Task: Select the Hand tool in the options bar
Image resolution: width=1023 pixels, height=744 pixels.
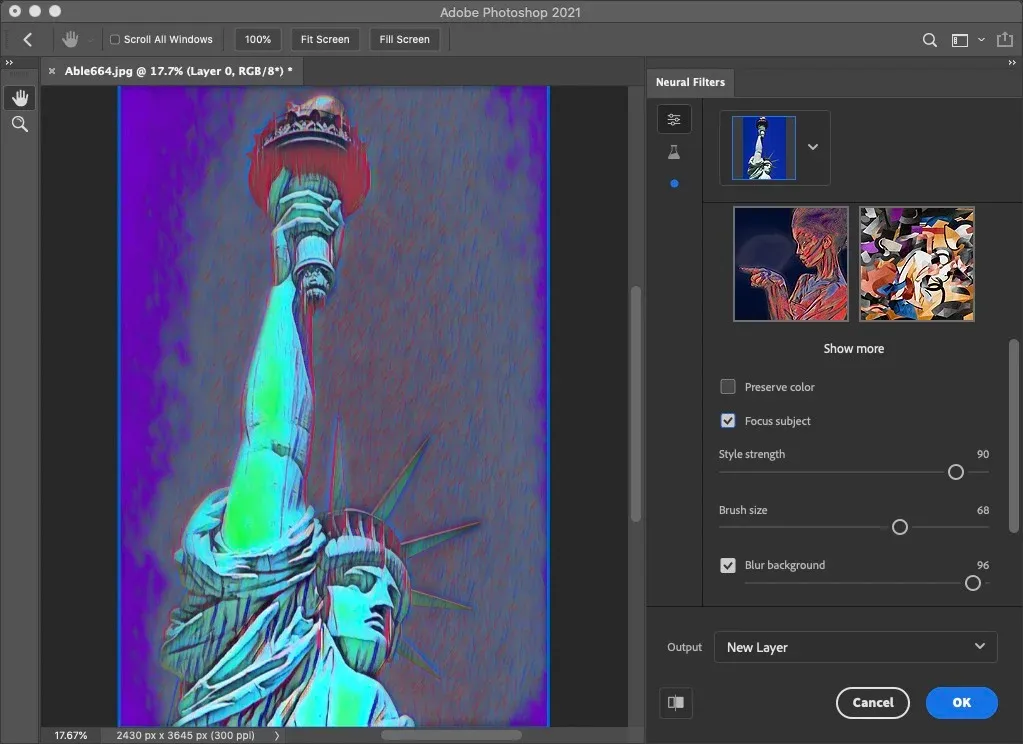Action: coord(70,39)
